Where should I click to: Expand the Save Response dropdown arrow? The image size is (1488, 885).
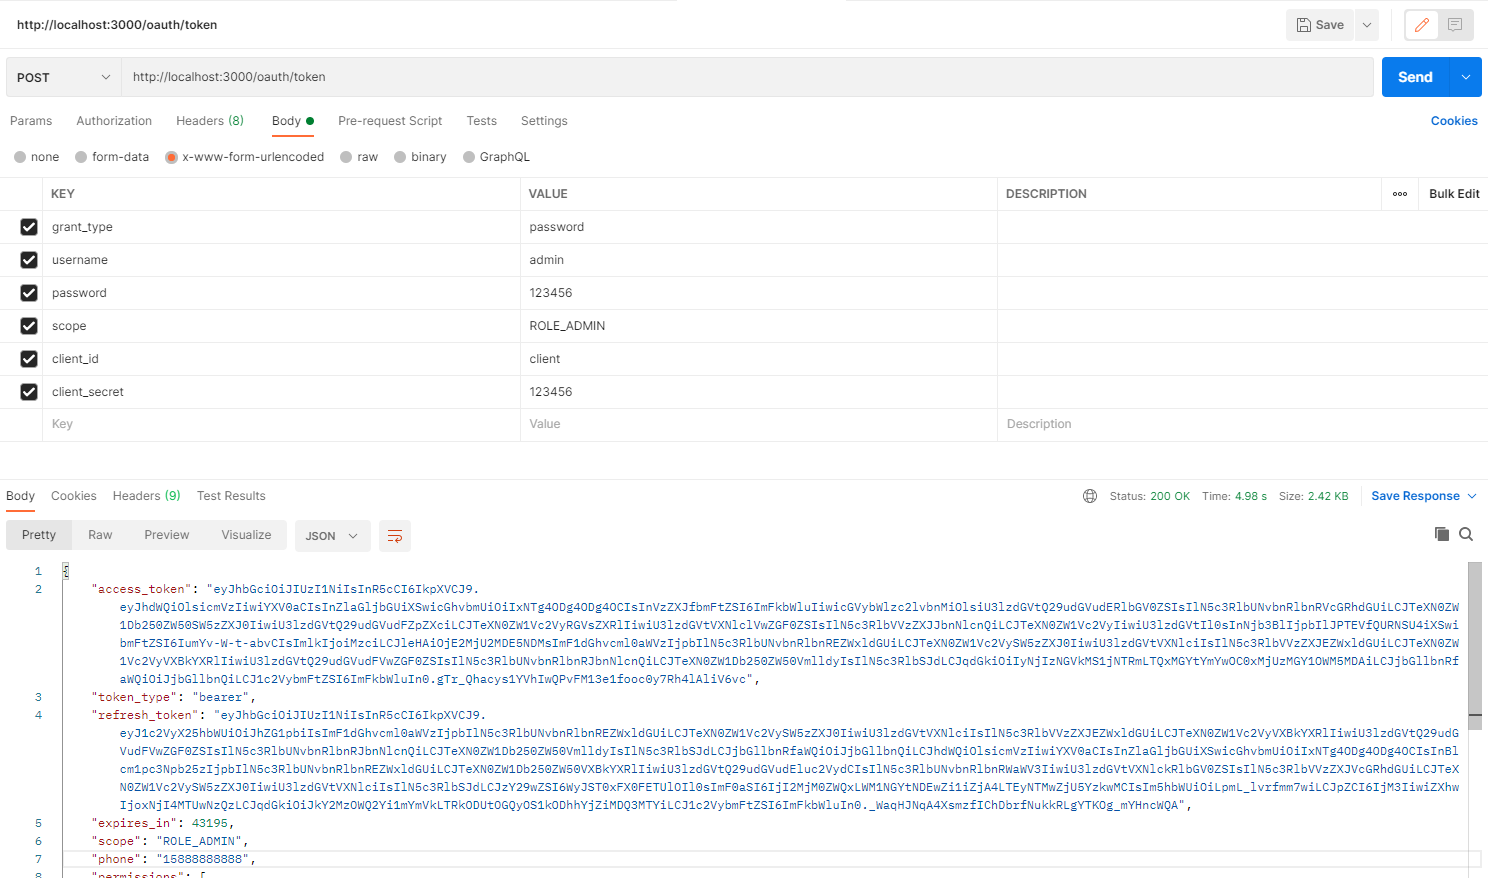point(1472,496)
